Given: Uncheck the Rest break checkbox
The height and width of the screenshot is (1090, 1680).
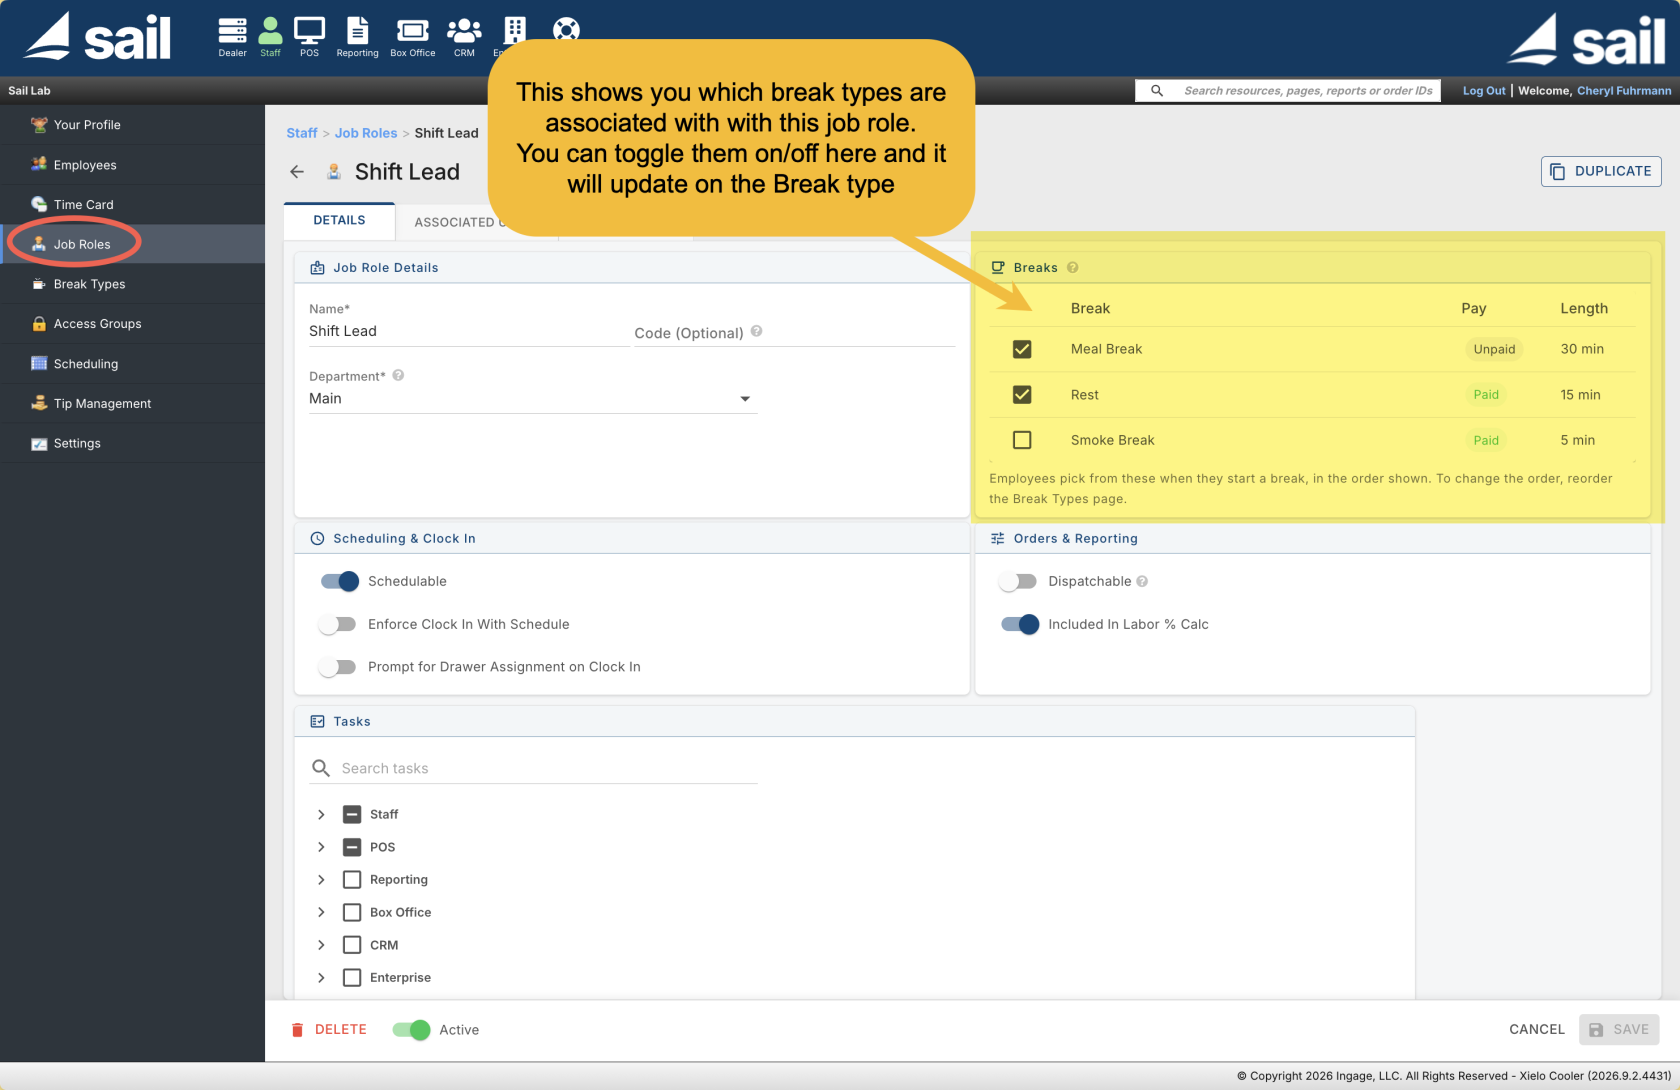Looking at the screenshot, I should point(1022,395).
